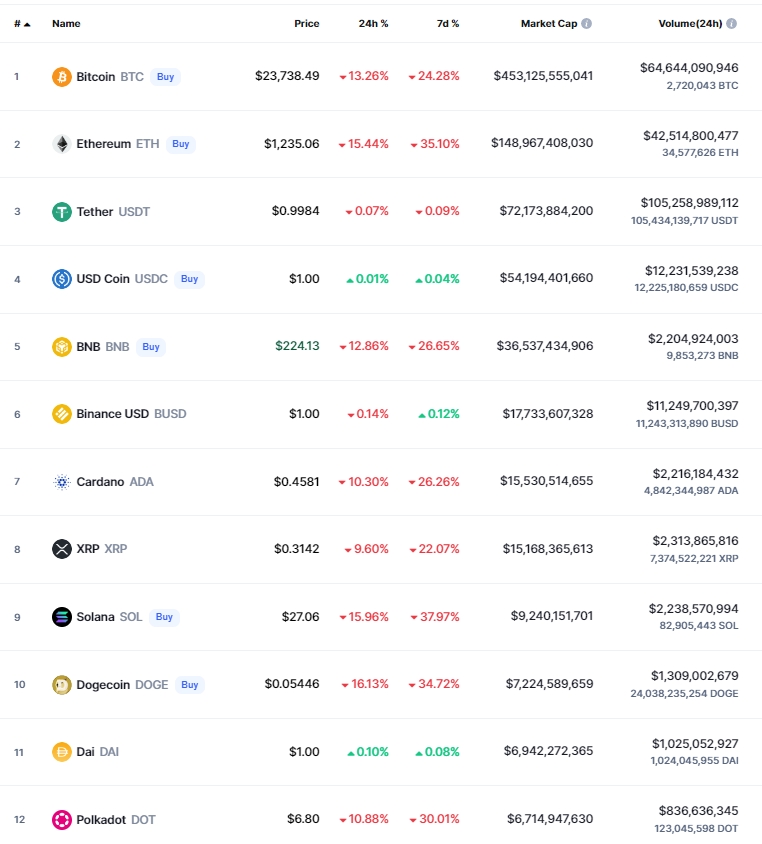
Task: Click the Ethereum diamond logo icon
Action: point(62,144)
